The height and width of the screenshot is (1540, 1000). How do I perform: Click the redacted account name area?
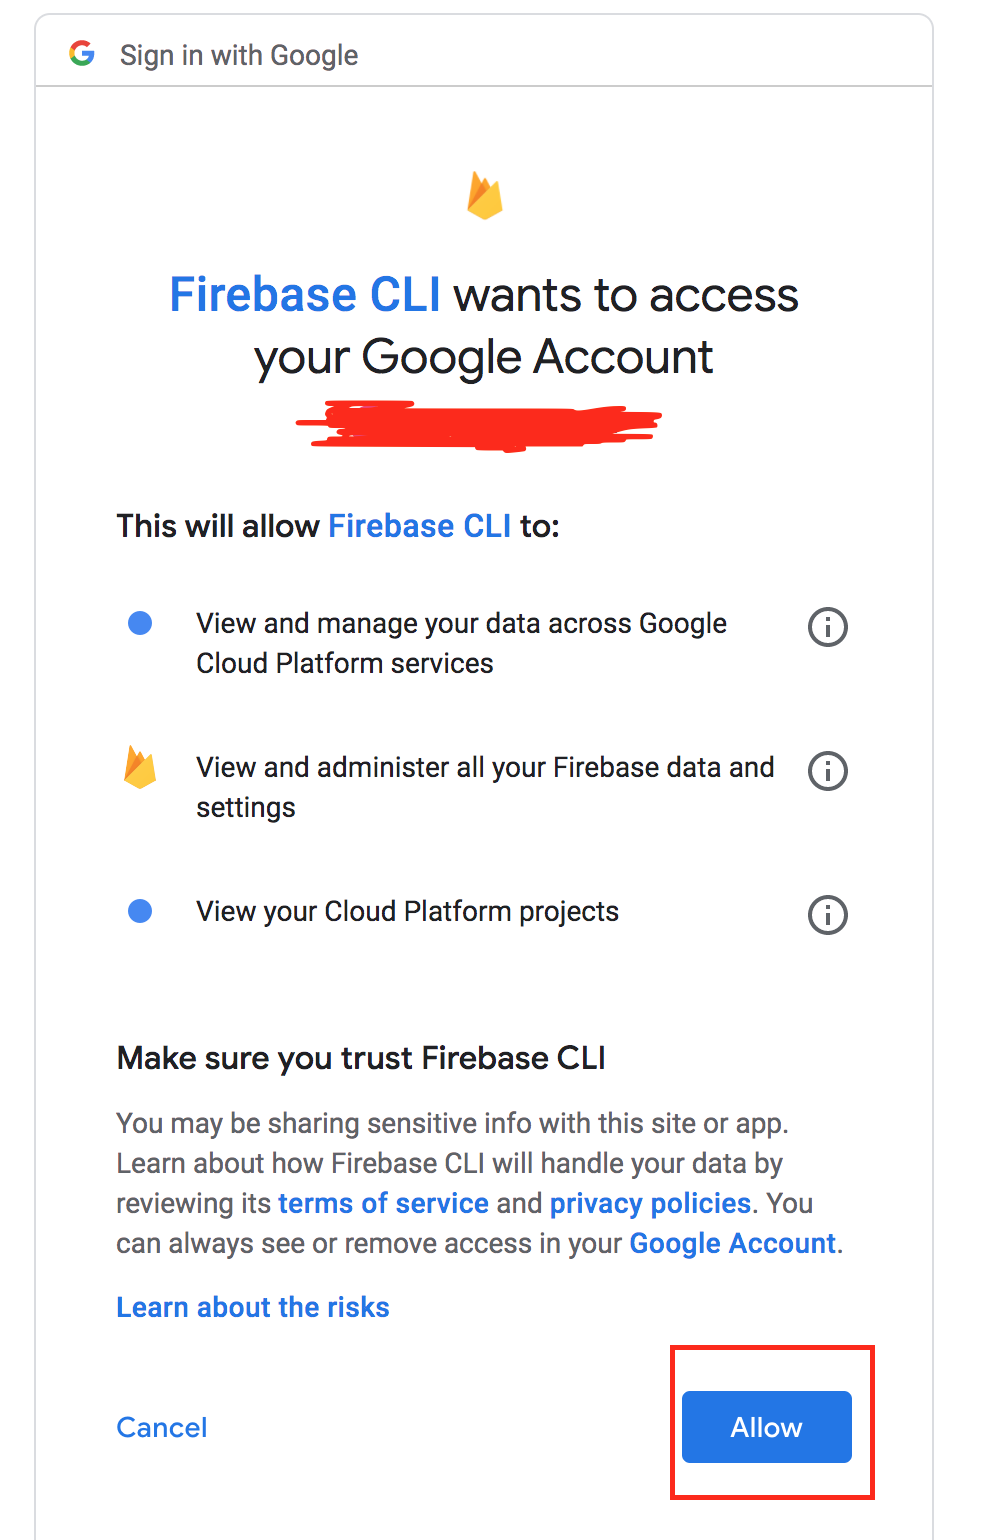(x=480, y=424)
